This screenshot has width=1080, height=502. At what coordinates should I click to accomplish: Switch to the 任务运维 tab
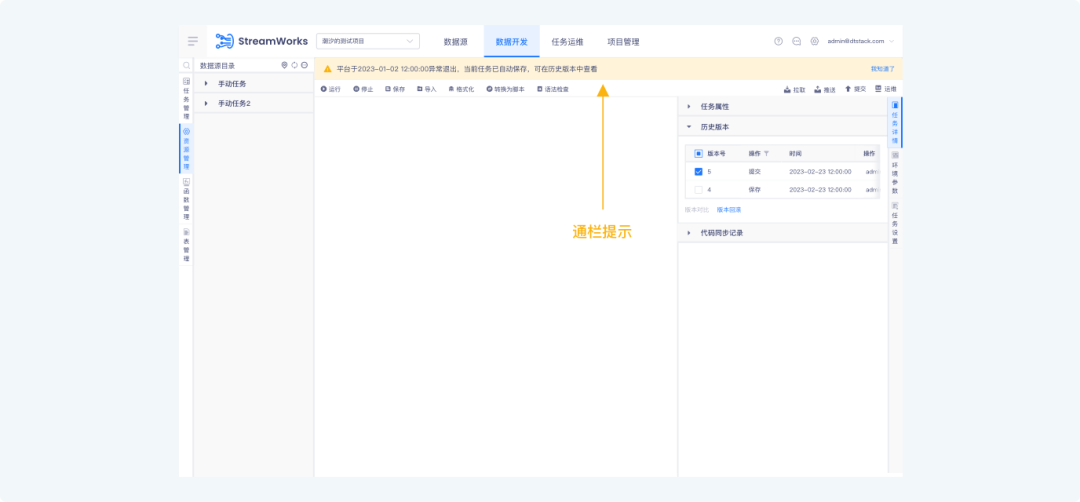(567, 42)
